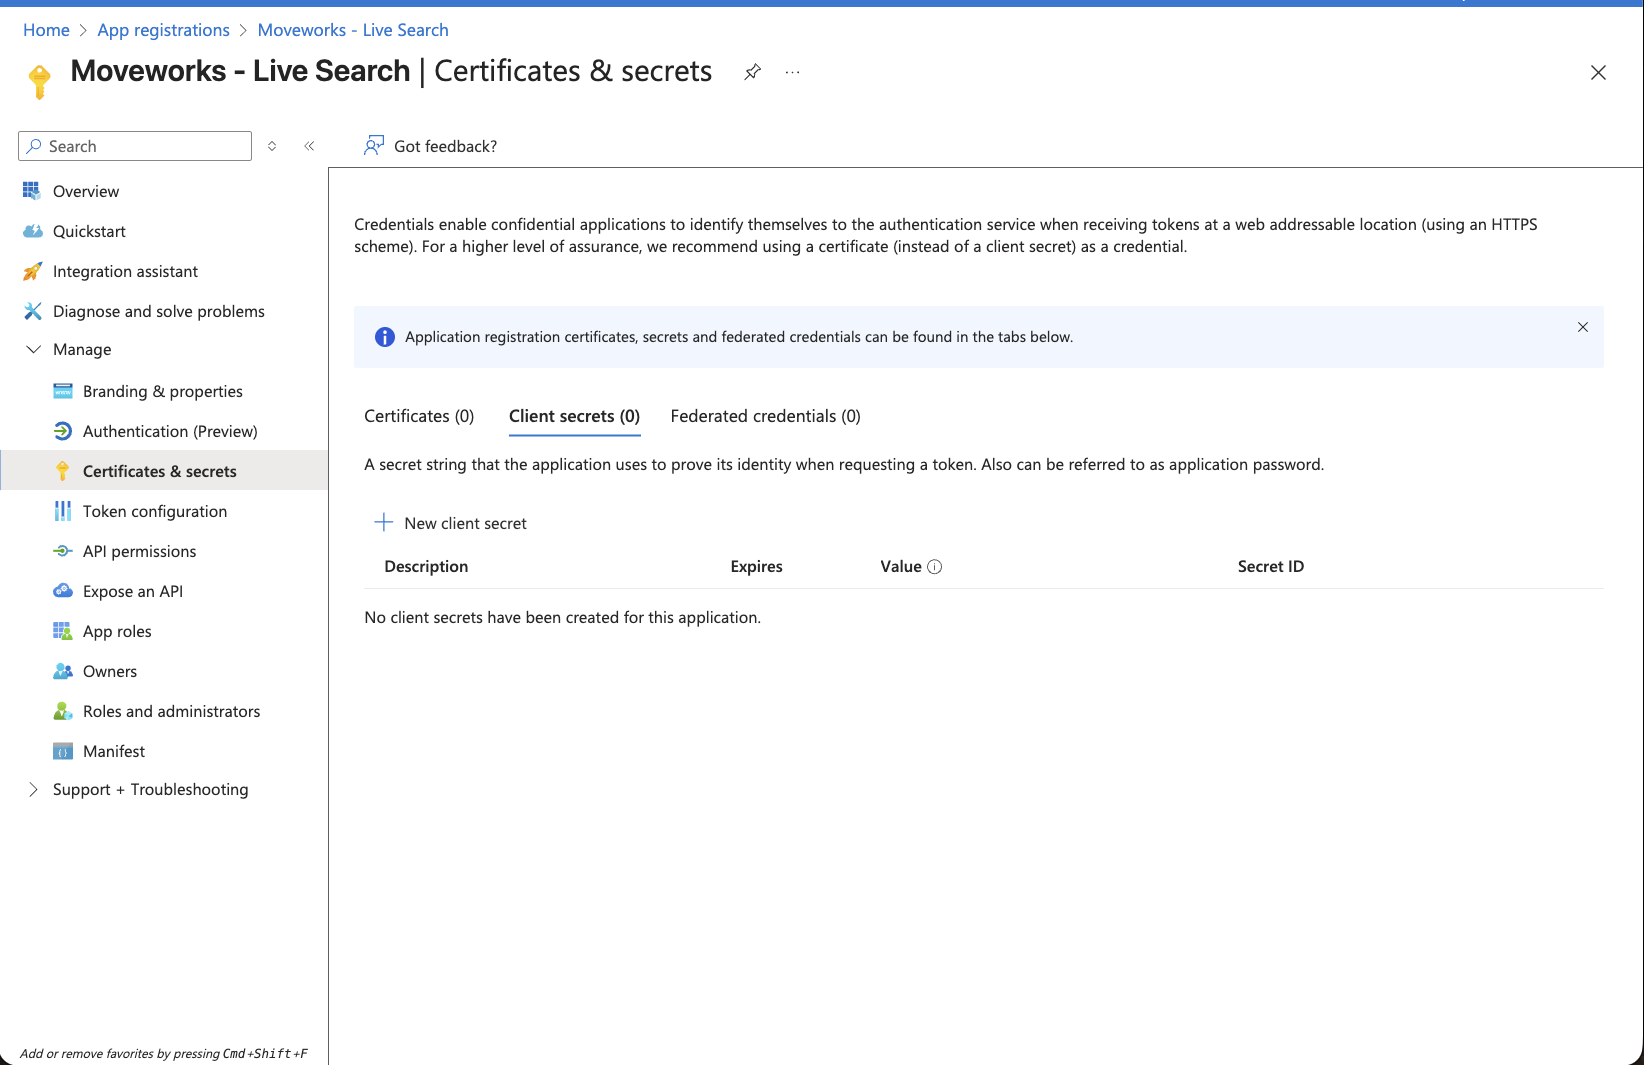Click the Expires column header
This screenshot has width=1644, height=1065.
coord(756,567)
